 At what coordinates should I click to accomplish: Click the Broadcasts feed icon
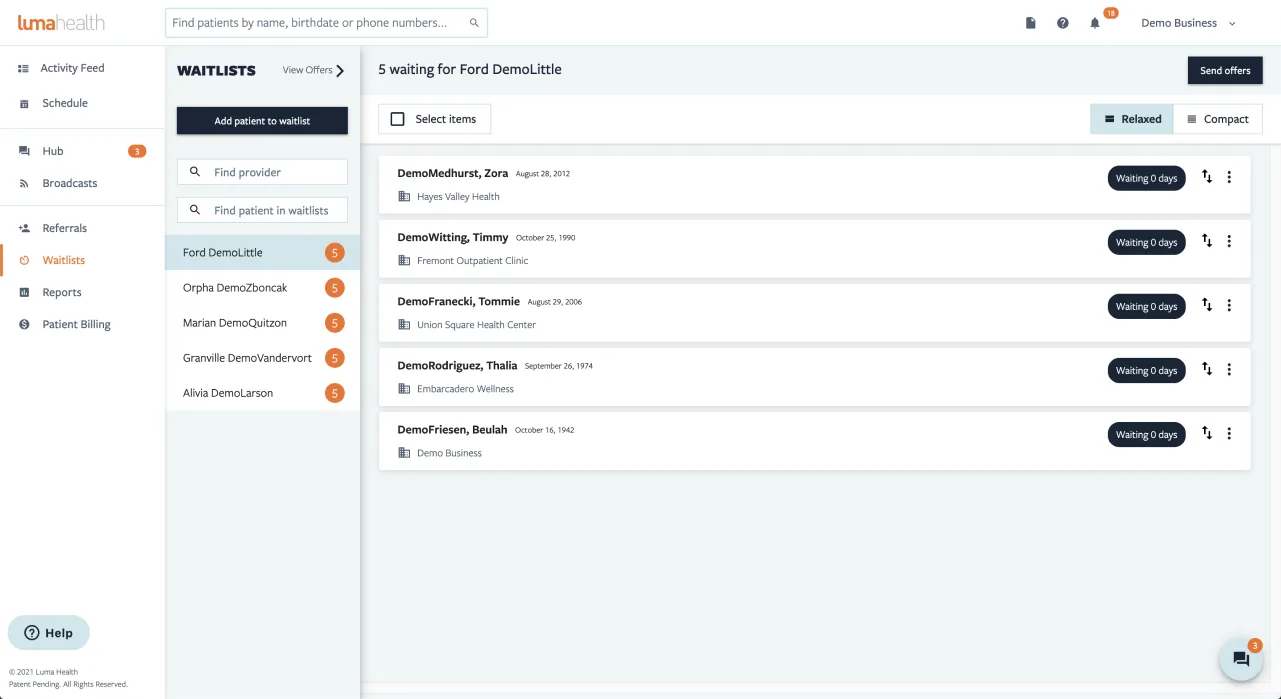coord(24,183)
